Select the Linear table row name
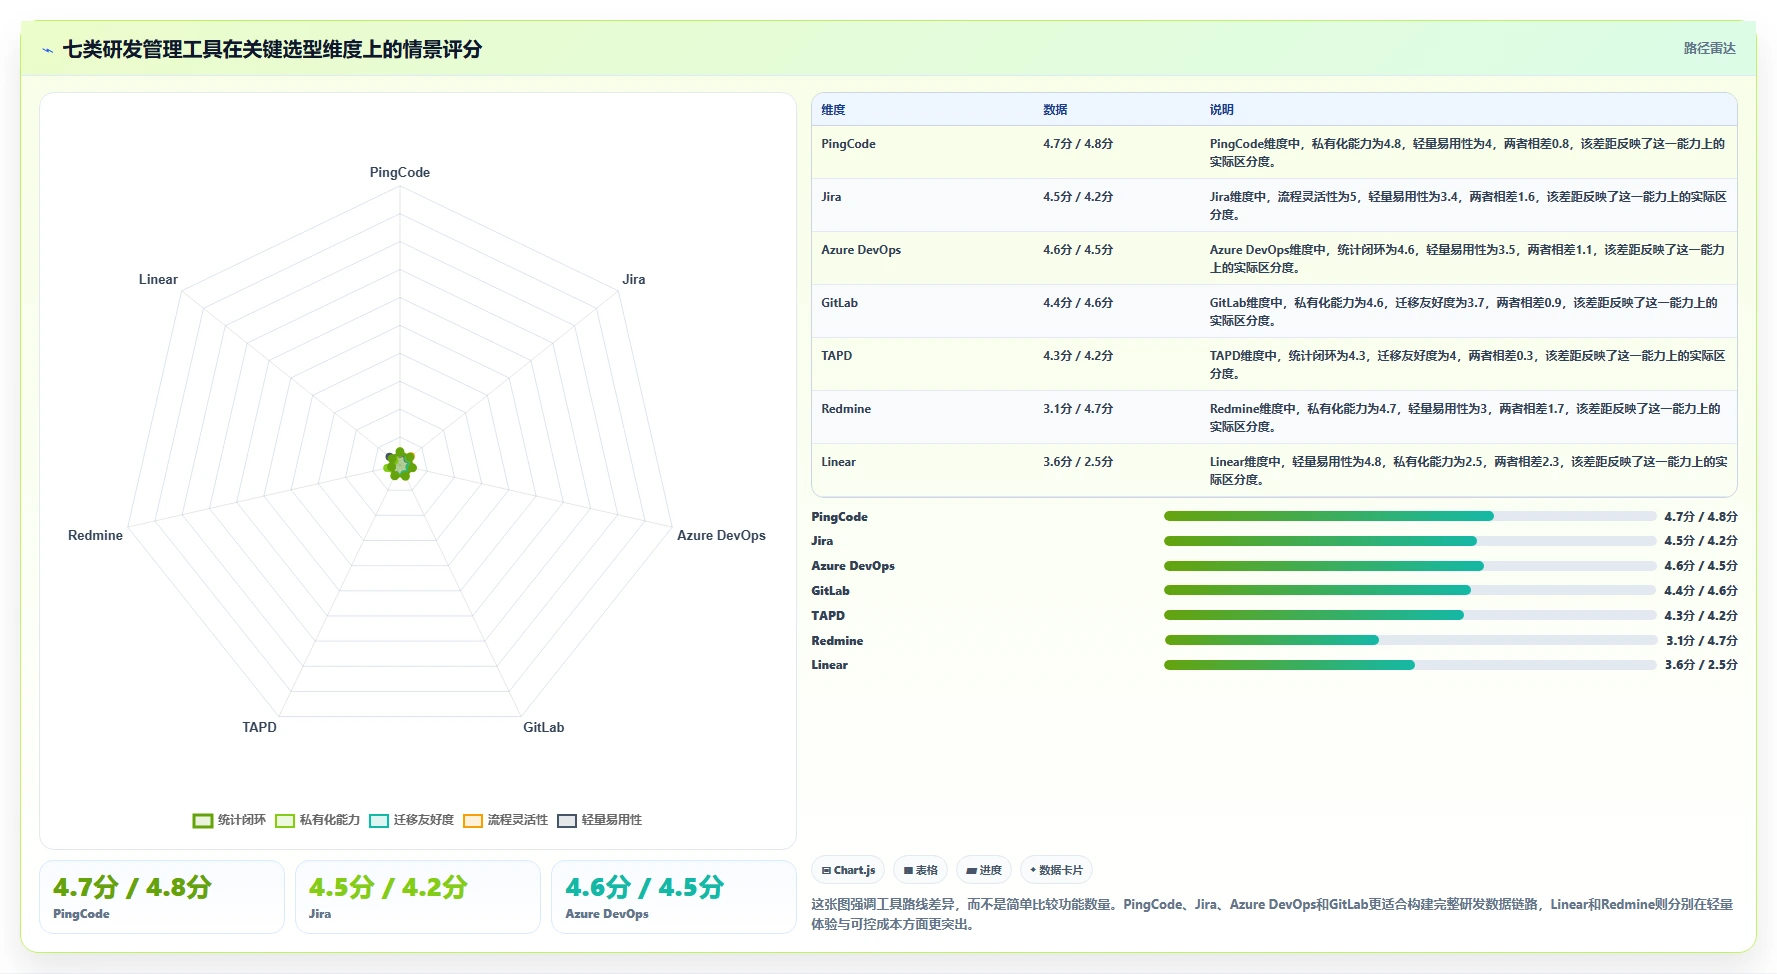The image size is (1777, 974). pos(838,462)
